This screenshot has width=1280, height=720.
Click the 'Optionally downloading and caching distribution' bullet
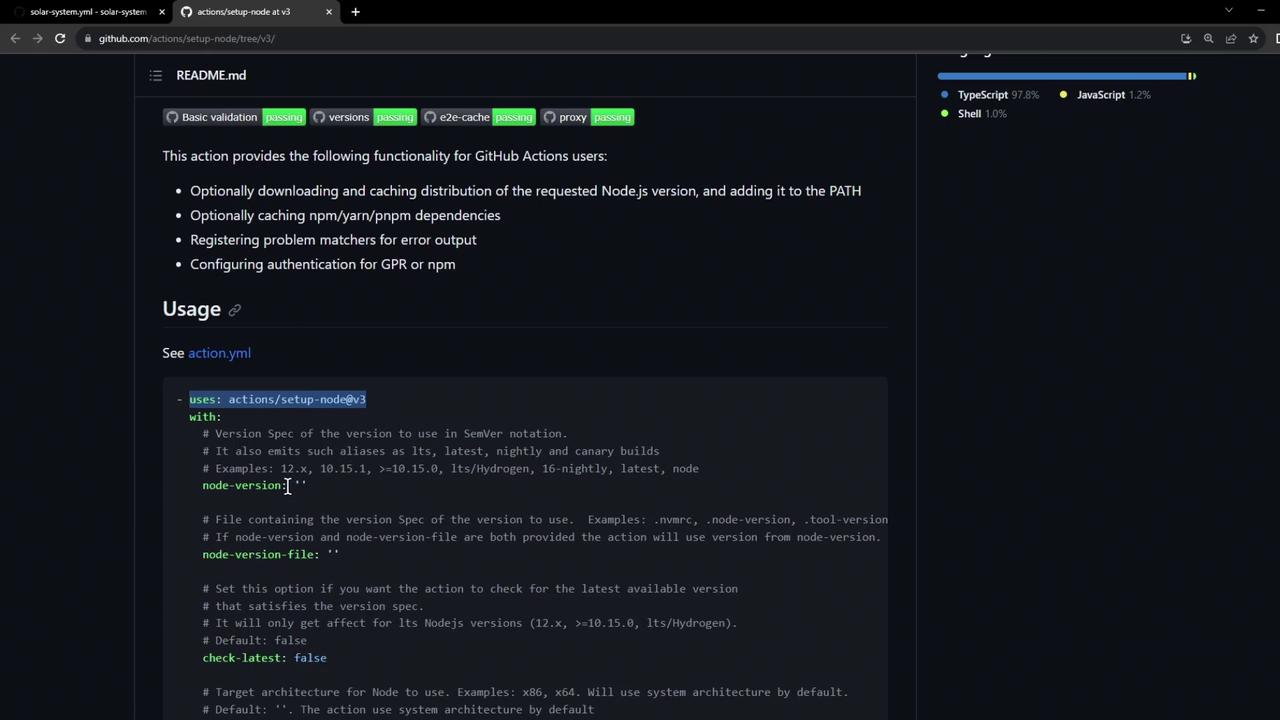(525, 191)
